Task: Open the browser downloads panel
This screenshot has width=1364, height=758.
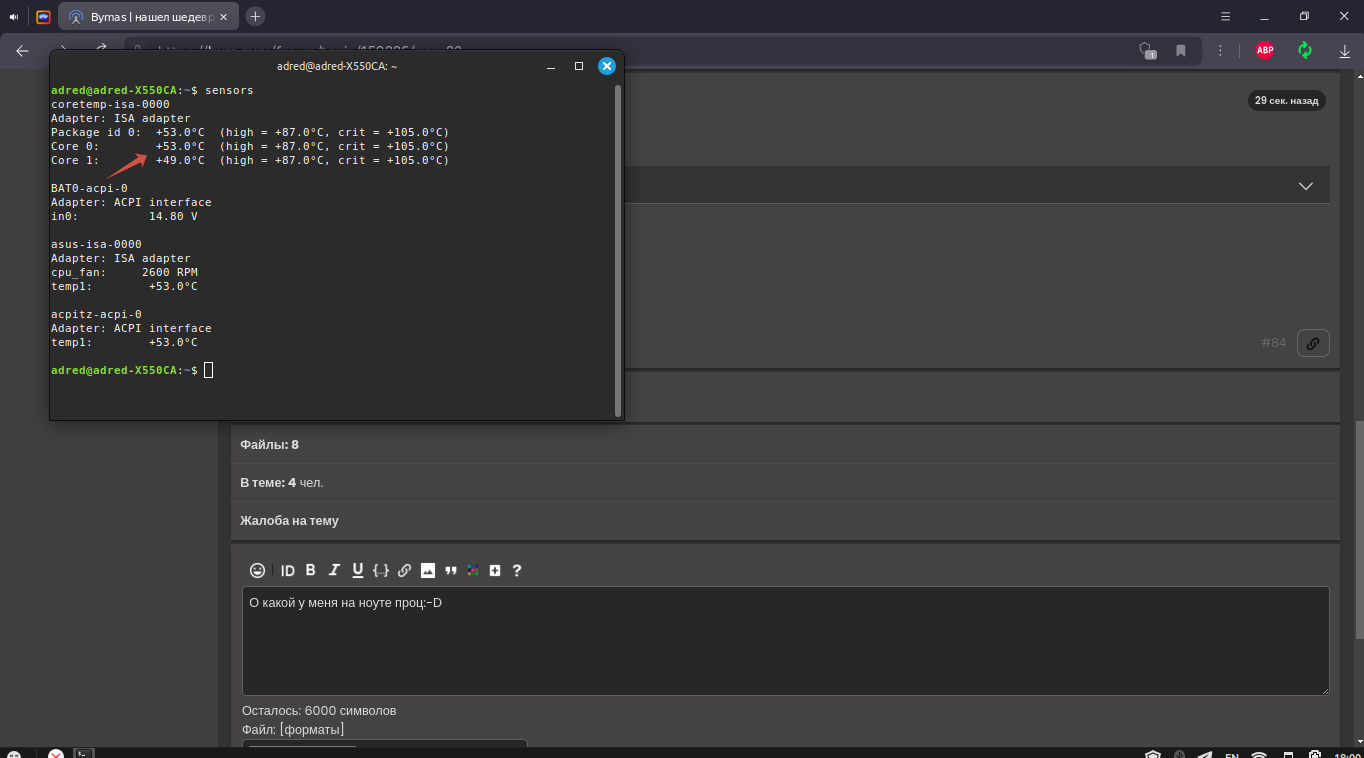Action: pyautogui.click(x=1345, y=50)
